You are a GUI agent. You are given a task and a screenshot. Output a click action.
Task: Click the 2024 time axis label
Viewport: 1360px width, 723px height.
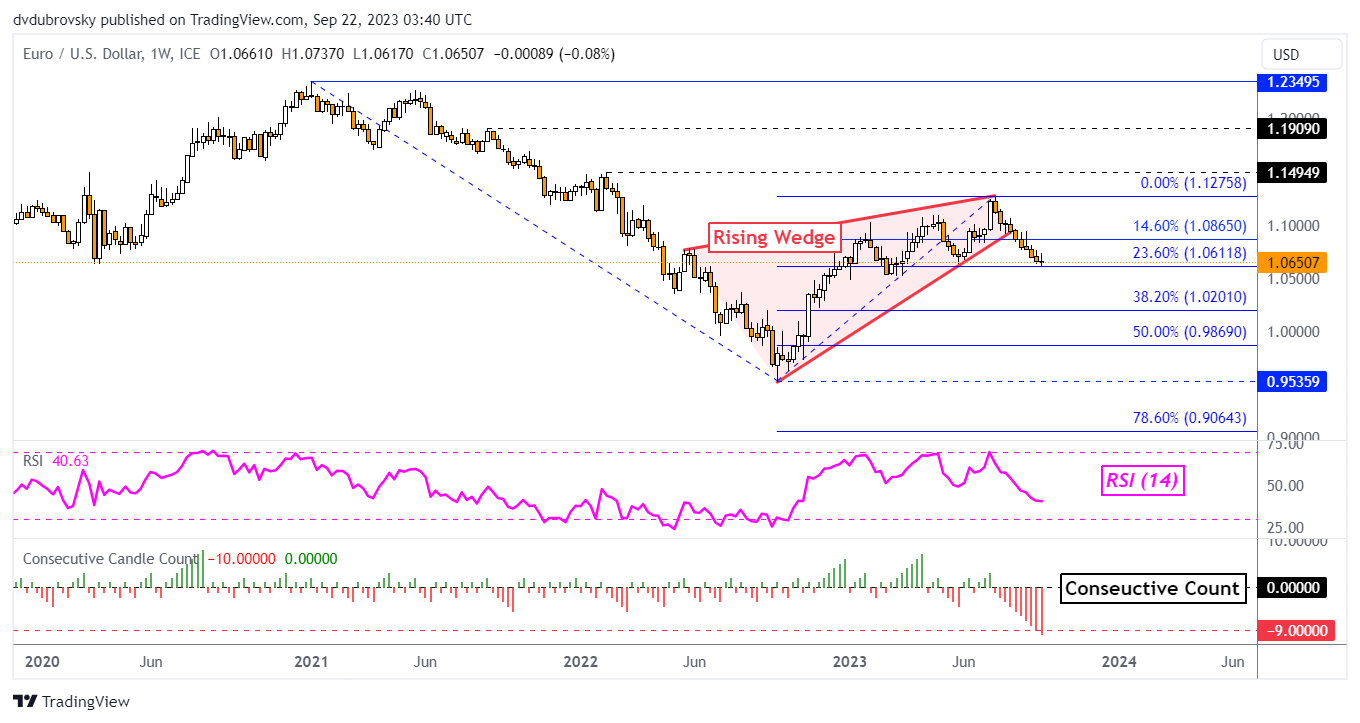pos(1119,661)
